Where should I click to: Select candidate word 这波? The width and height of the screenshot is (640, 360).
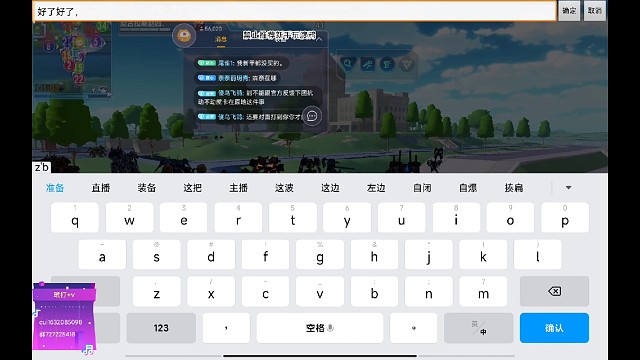[x=284, y=188]
